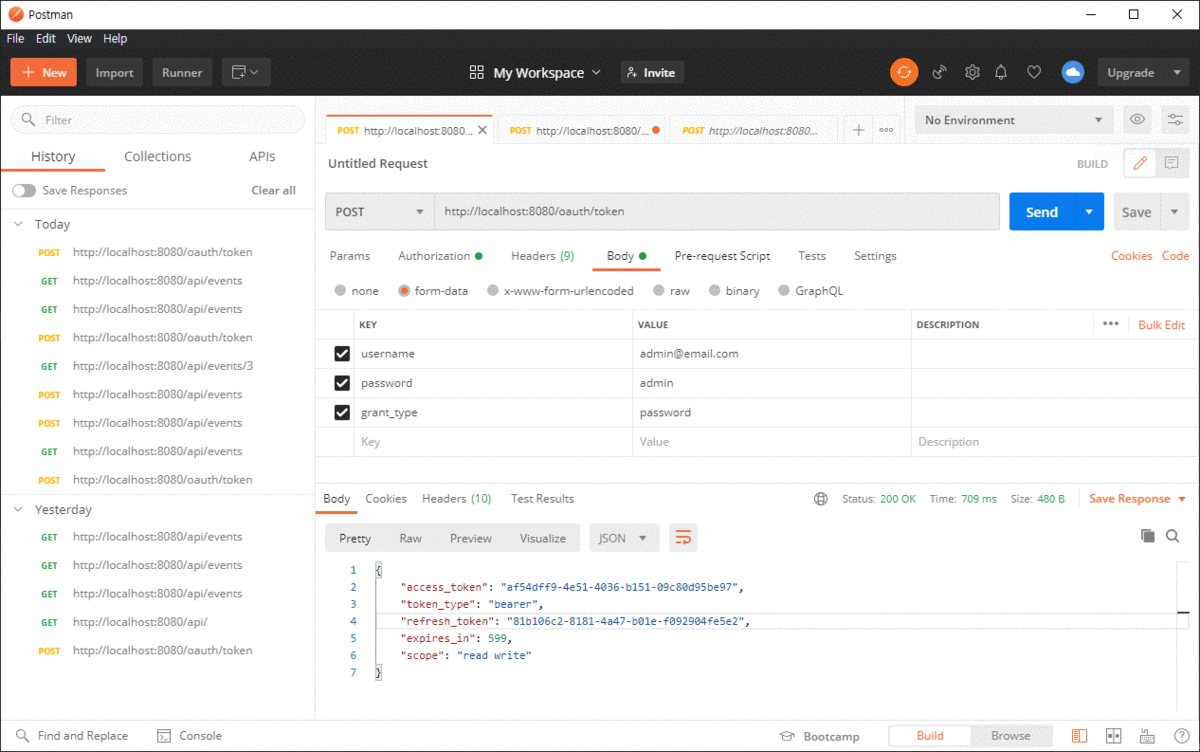Open keyboard shortcuts icon in status bar
Viewport: 1200px width, 752px height.
click(x=1147, y=736)
